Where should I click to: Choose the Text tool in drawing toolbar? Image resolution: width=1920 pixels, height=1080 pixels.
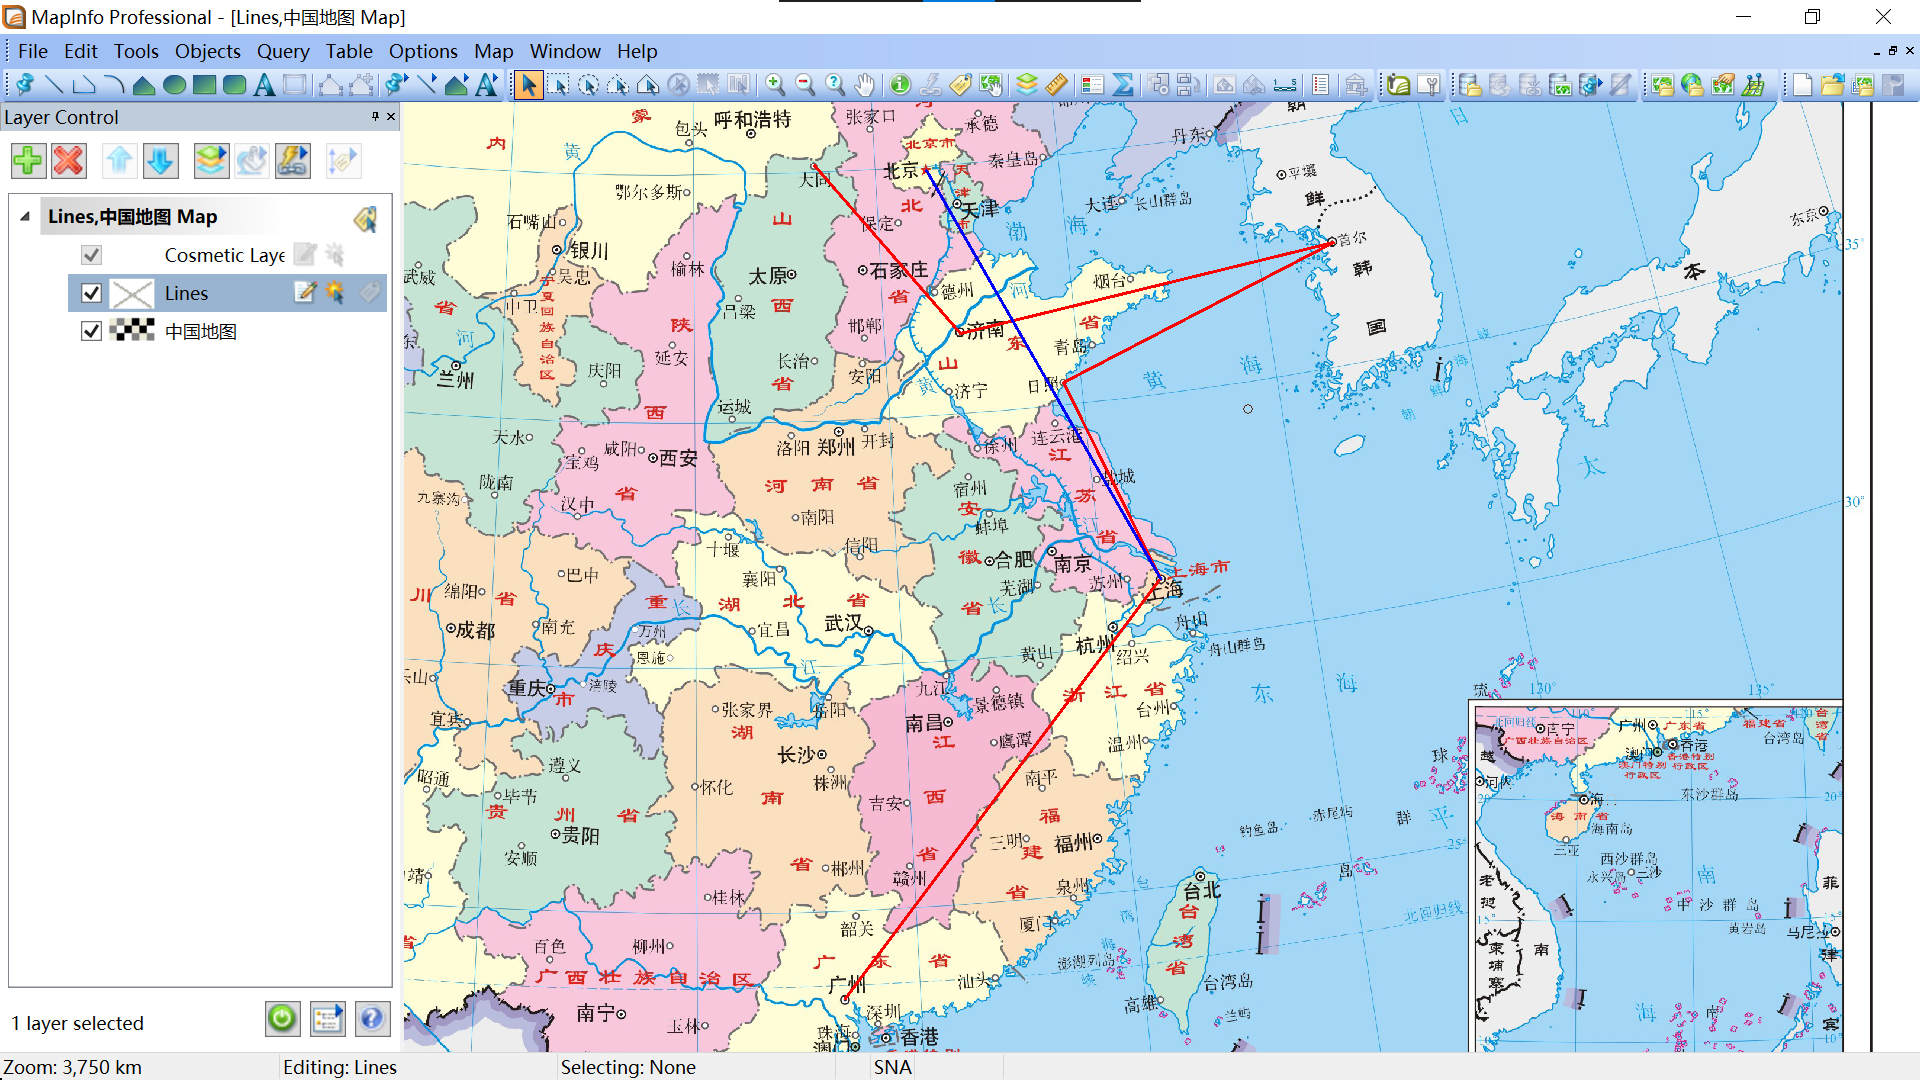264,85
